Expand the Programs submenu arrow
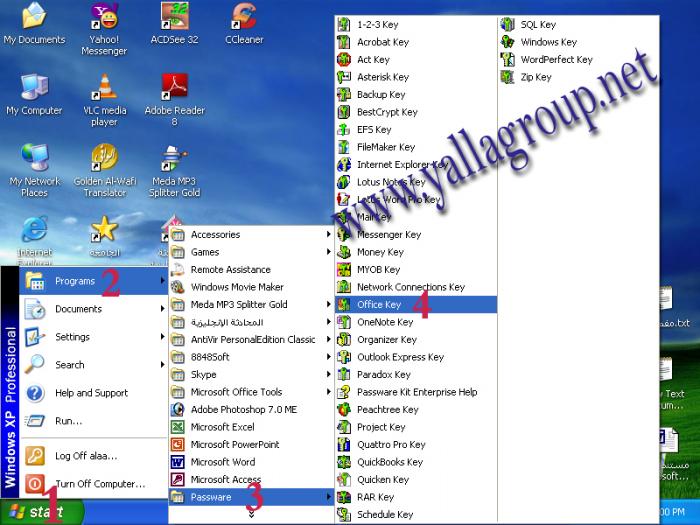 (162, 281)
